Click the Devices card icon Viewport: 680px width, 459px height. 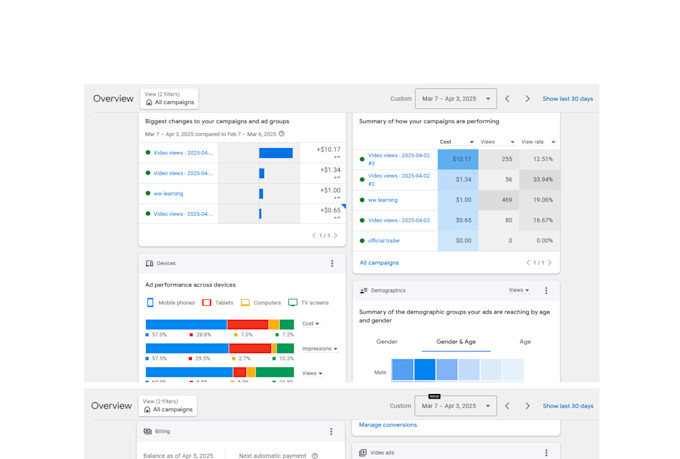pos(150,263)
